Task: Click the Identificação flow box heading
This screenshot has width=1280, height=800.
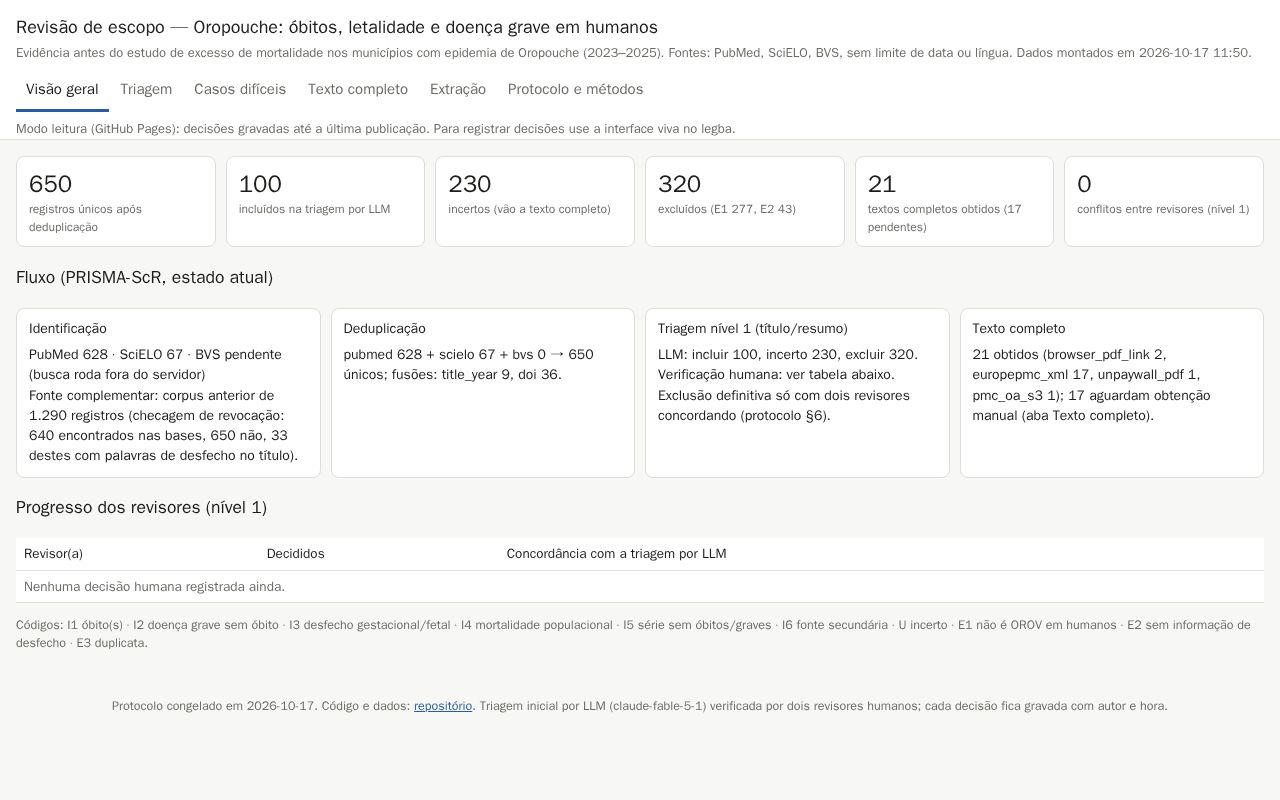Action: click(68, 329)
